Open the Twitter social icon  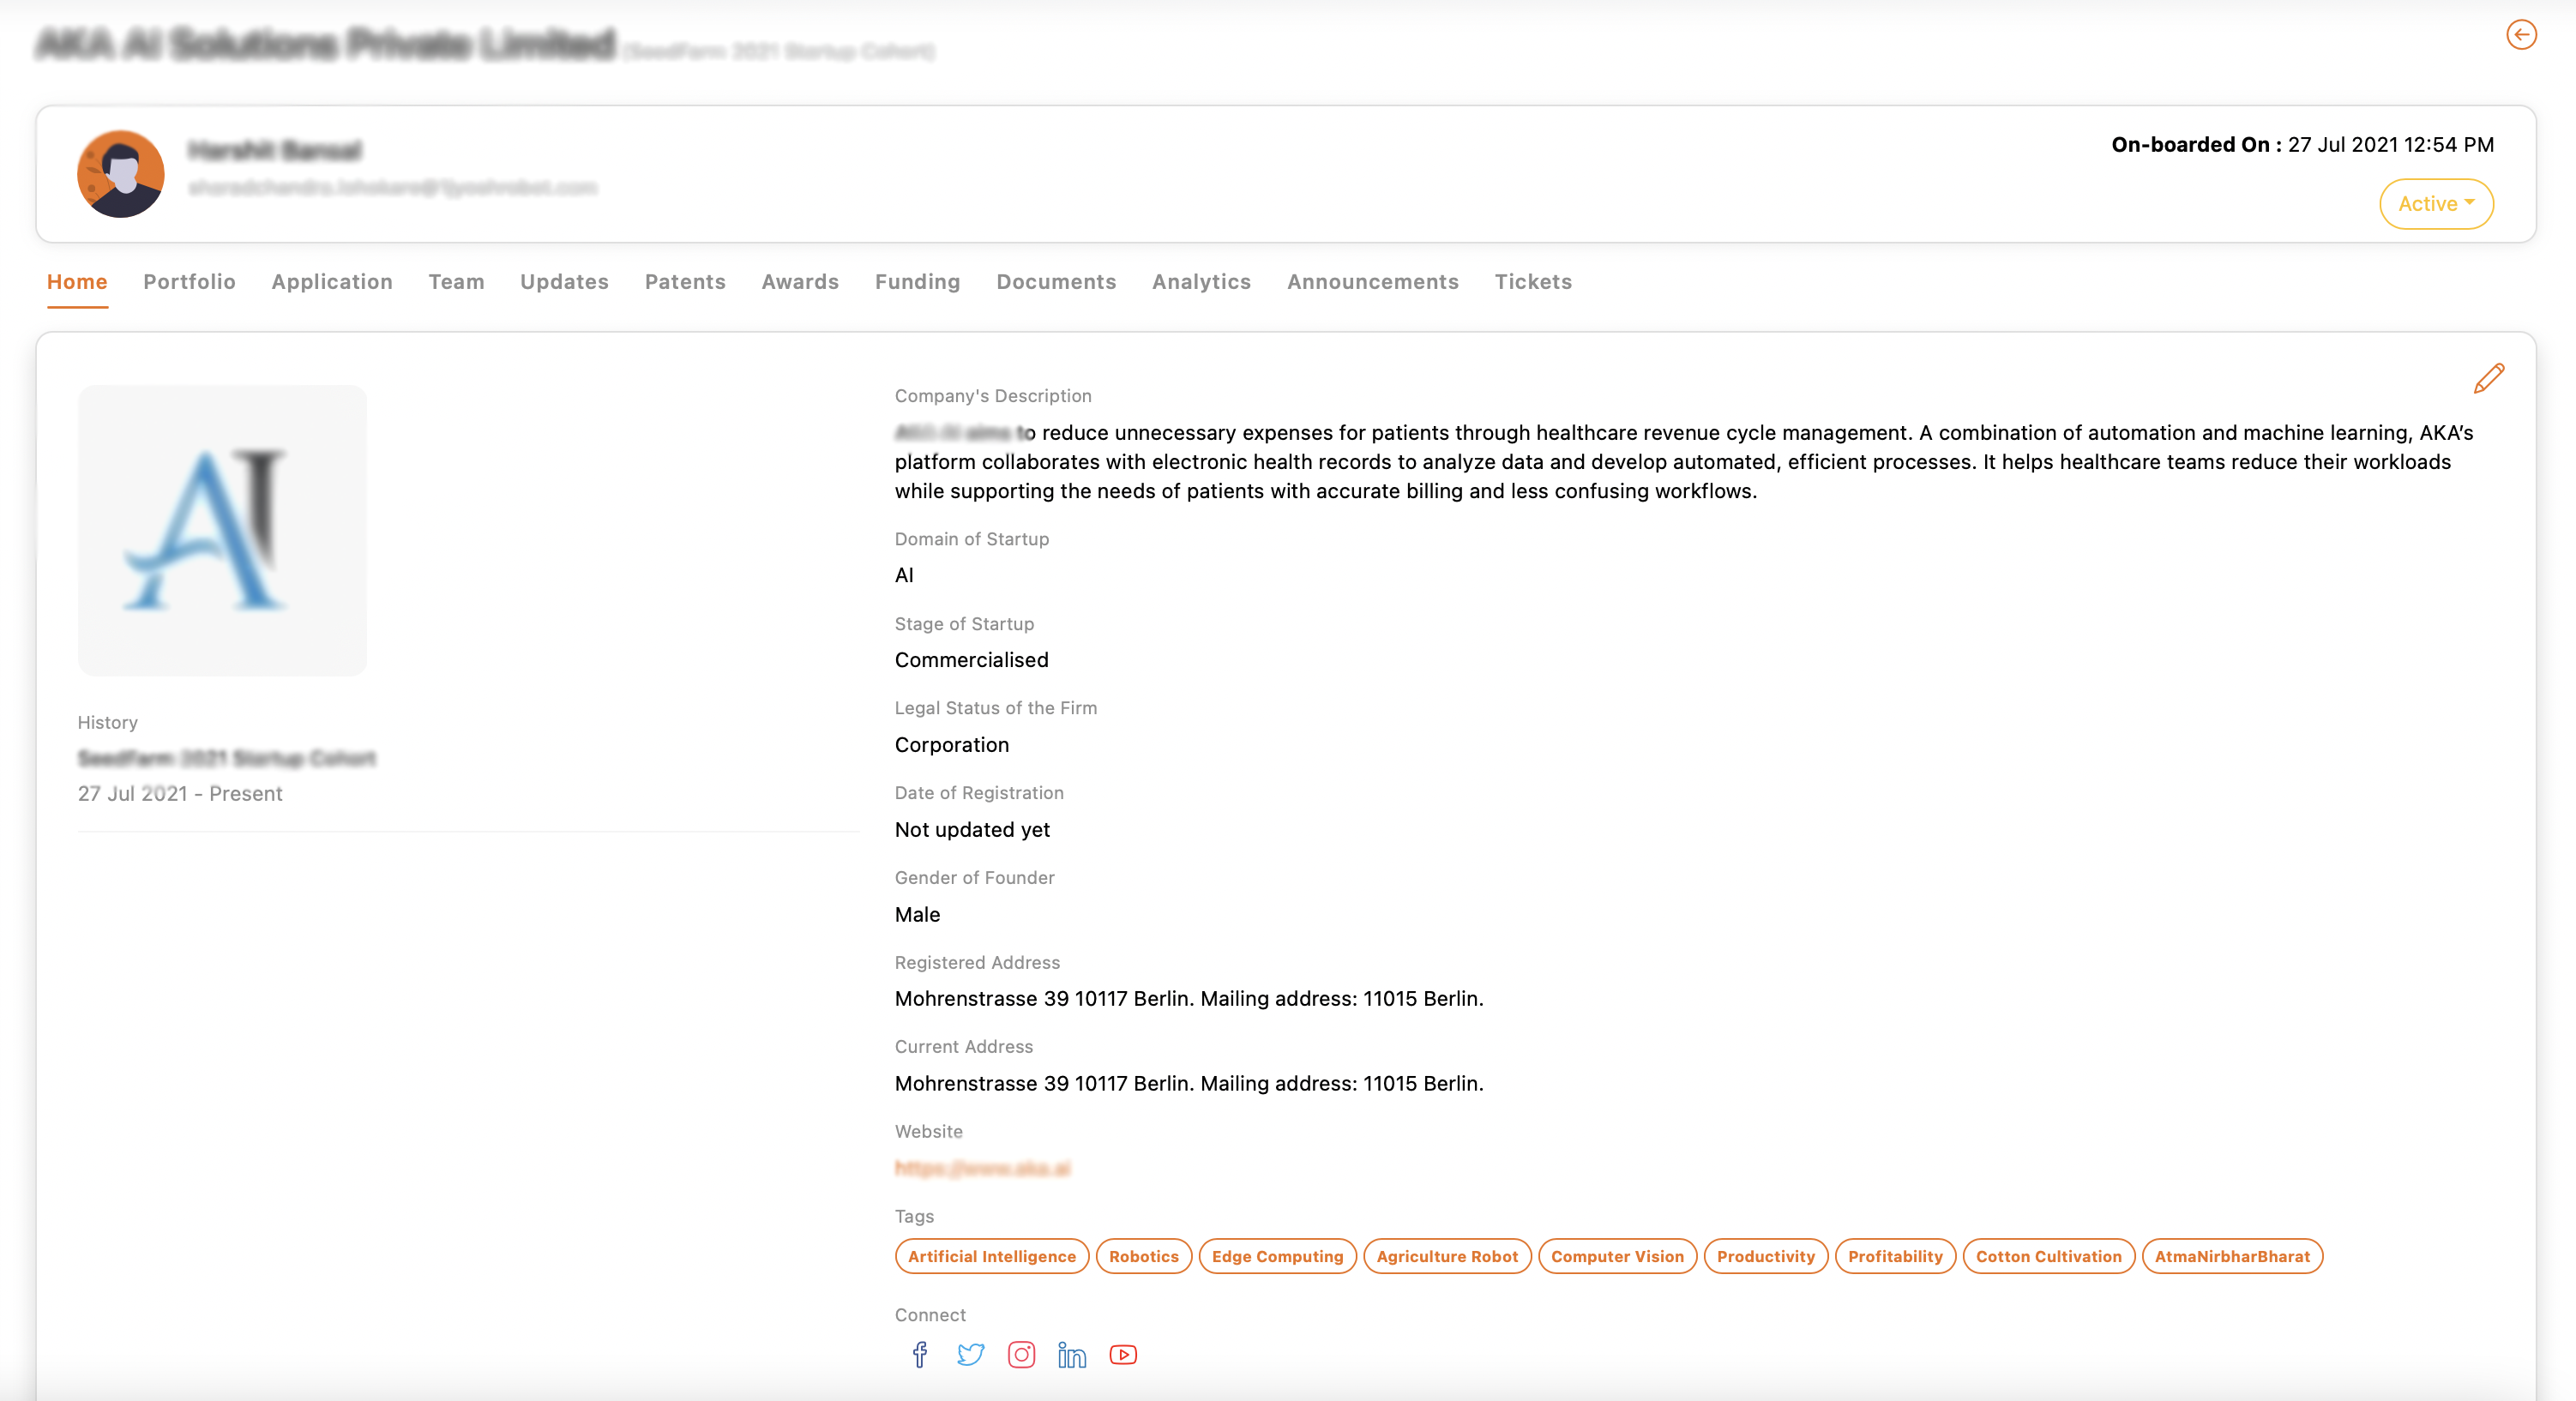coord(970,1355)
